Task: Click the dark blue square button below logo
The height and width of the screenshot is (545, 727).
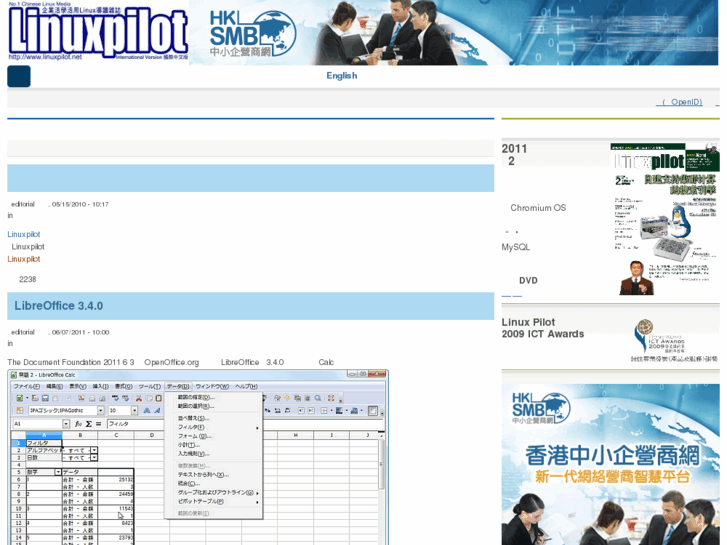Action: click(x=19, y=76)
